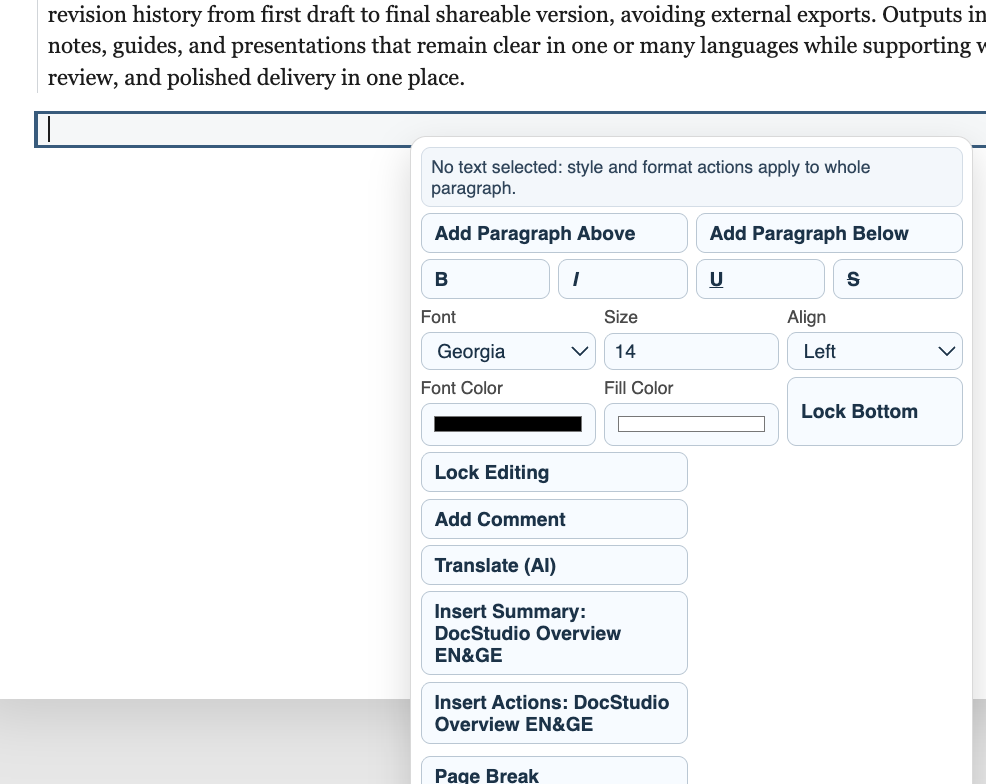The height and width of the screenshot is (784, 986).
Task: Toggle italic formatting with I
Action: tap(623, 279)
